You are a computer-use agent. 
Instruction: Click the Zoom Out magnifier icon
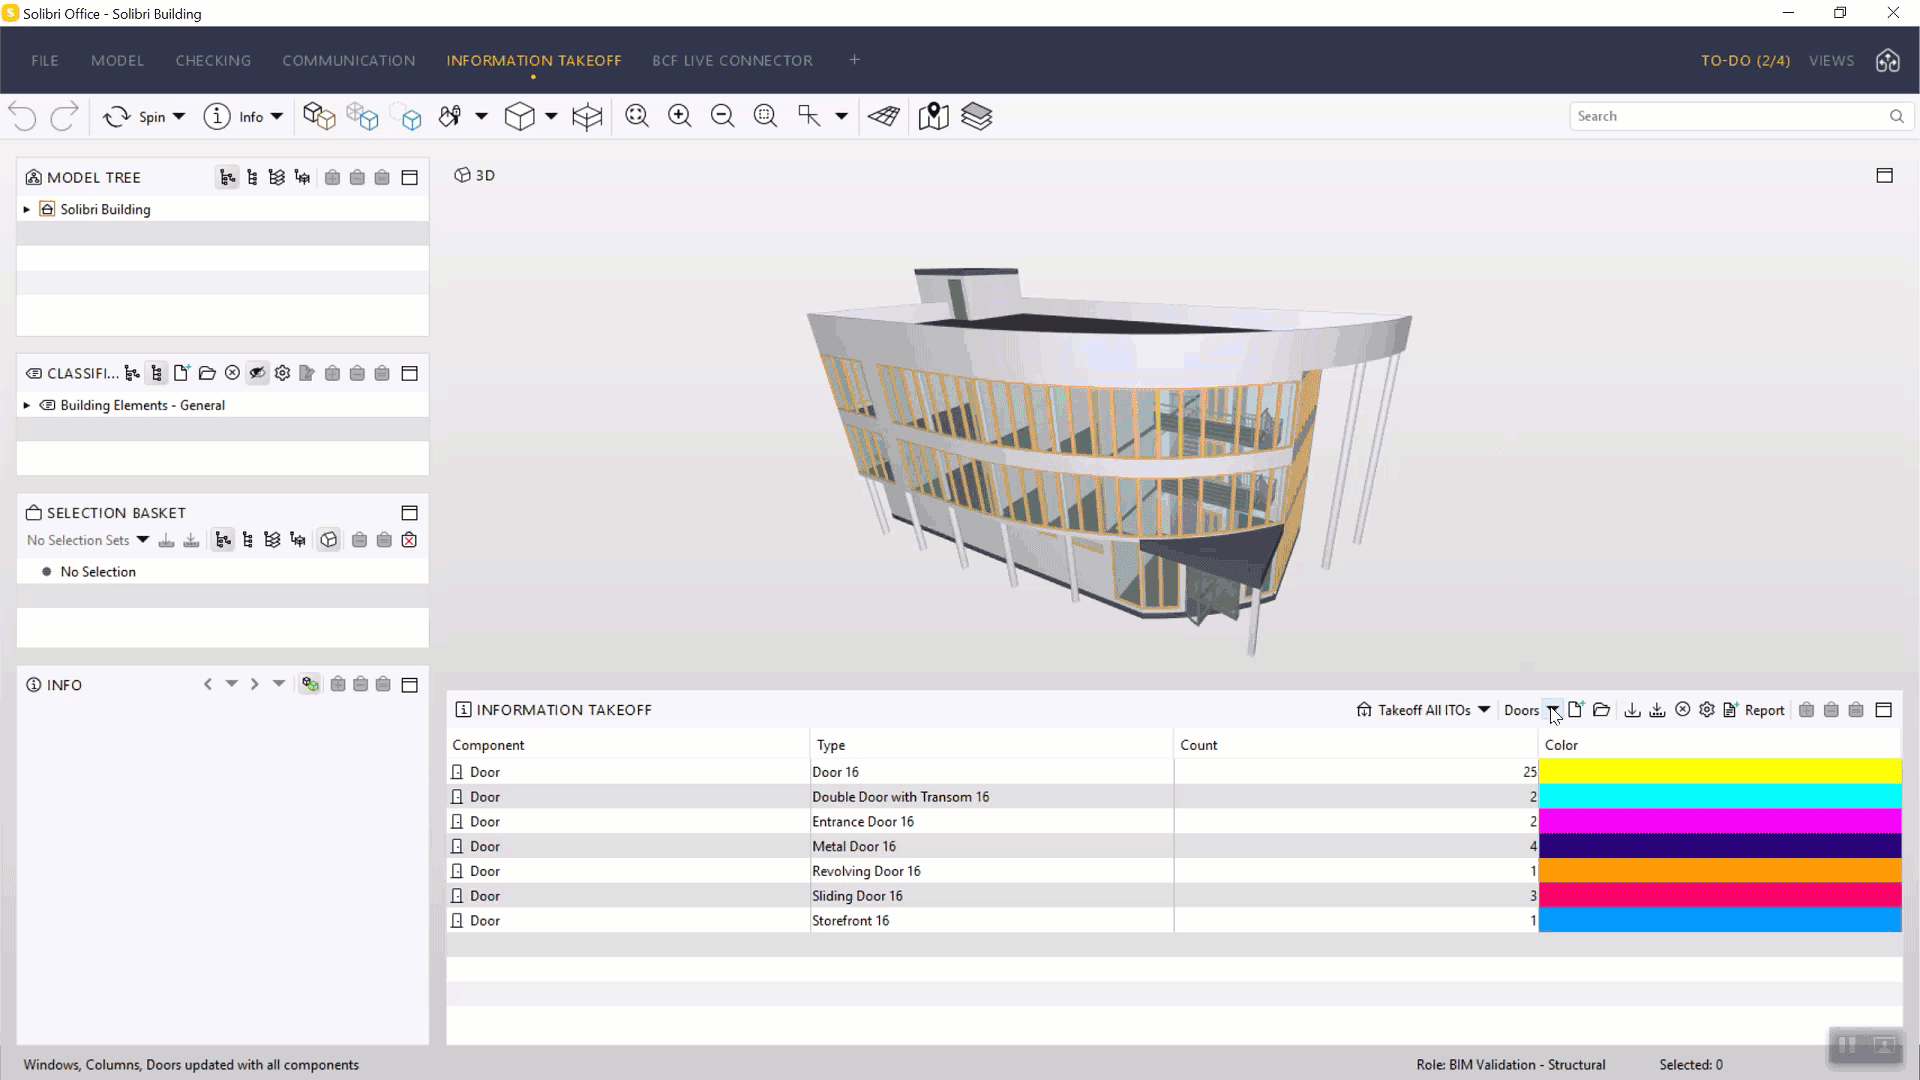pos(722,116)
